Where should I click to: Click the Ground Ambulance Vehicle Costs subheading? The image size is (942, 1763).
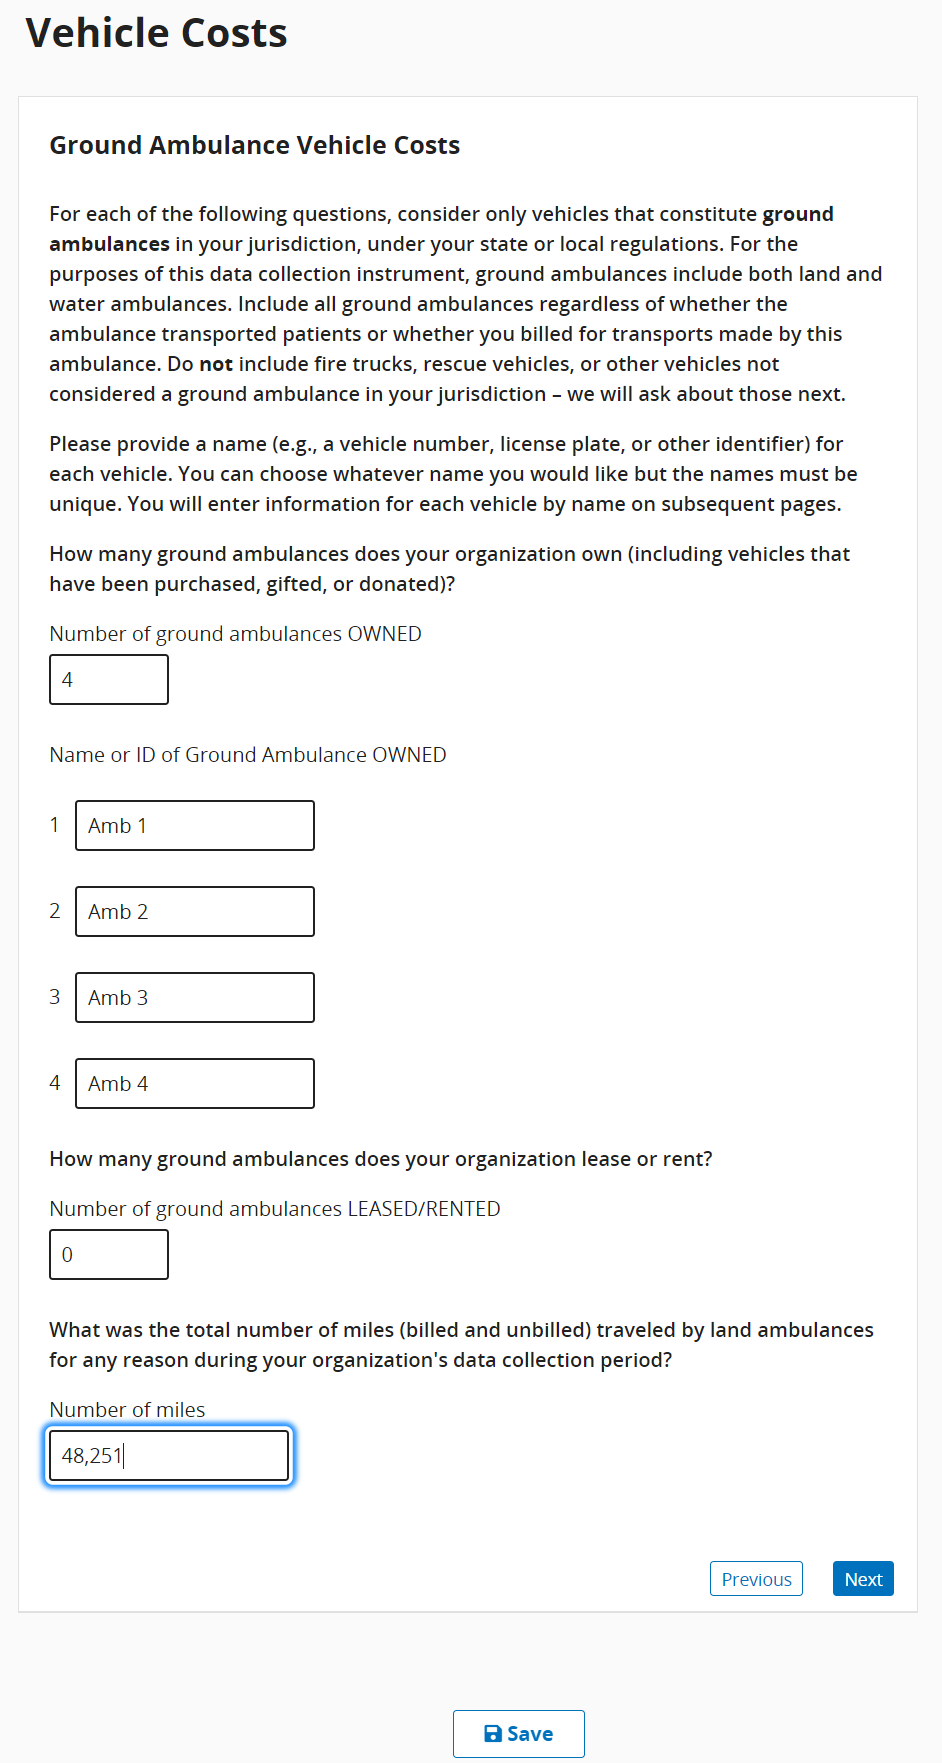pos(255,145)
